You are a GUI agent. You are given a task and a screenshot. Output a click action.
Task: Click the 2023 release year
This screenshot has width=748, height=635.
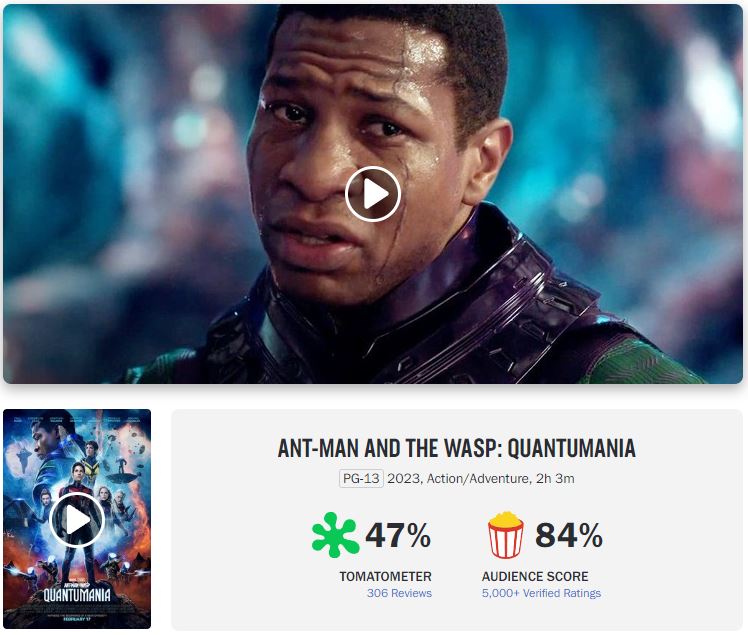pyautogui.click(x=404, y=479)
